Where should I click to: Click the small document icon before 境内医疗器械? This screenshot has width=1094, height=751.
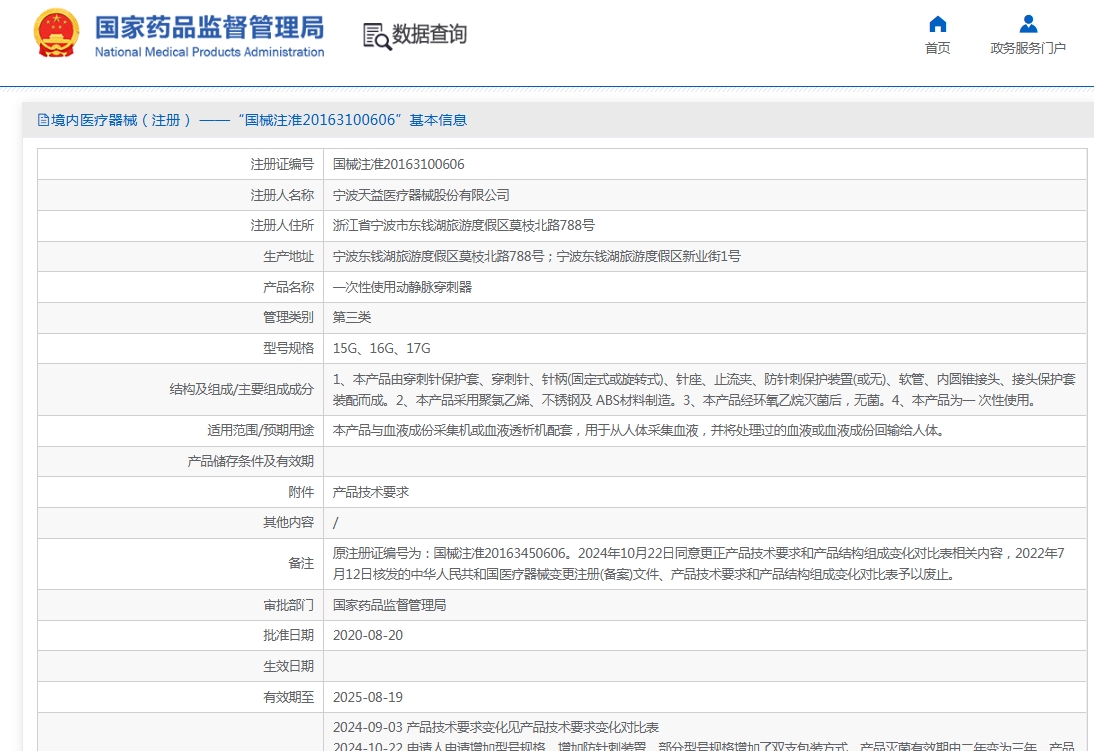click(43, 120)
